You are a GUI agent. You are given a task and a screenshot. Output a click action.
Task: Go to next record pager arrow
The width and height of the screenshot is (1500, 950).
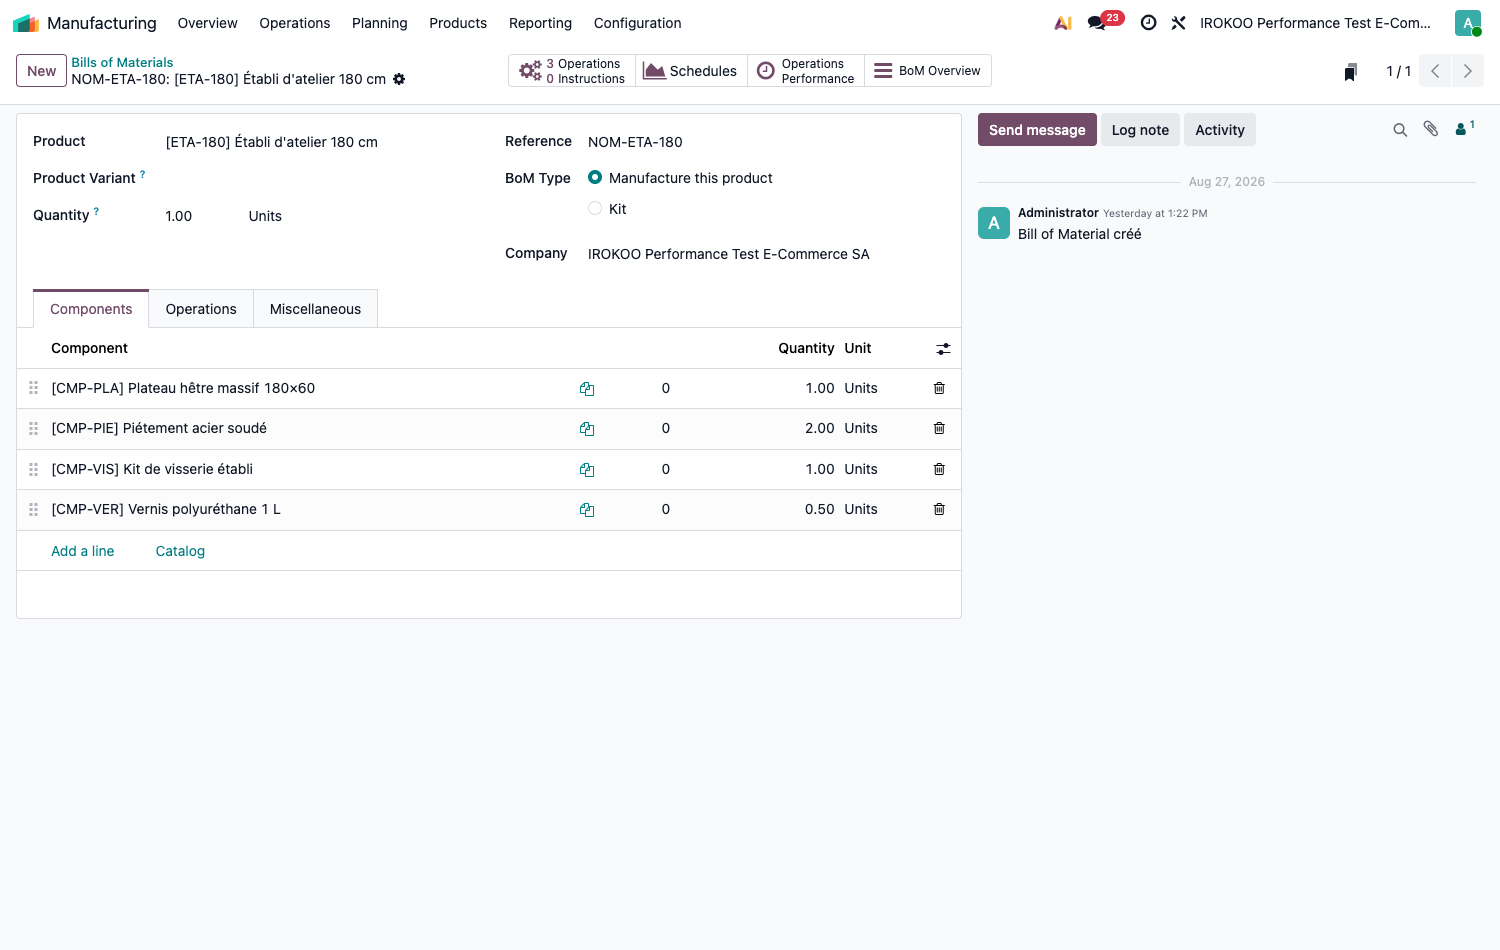pyautogui.click(x=1468, y=71)
